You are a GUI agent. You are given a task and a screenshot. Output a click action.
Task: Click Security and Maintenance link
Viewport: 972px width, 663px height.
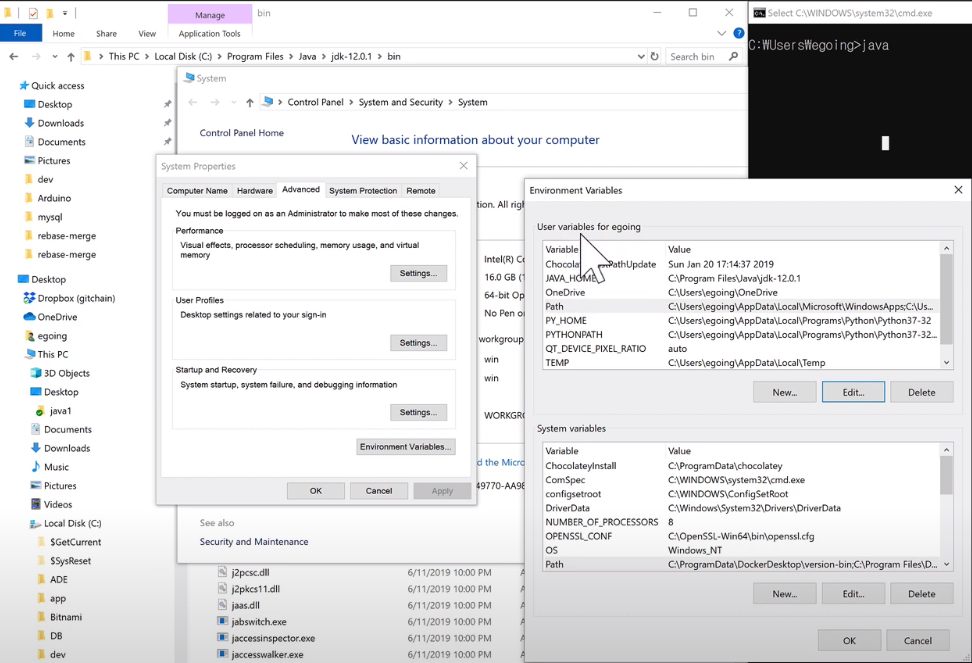(x=254, y=542)
